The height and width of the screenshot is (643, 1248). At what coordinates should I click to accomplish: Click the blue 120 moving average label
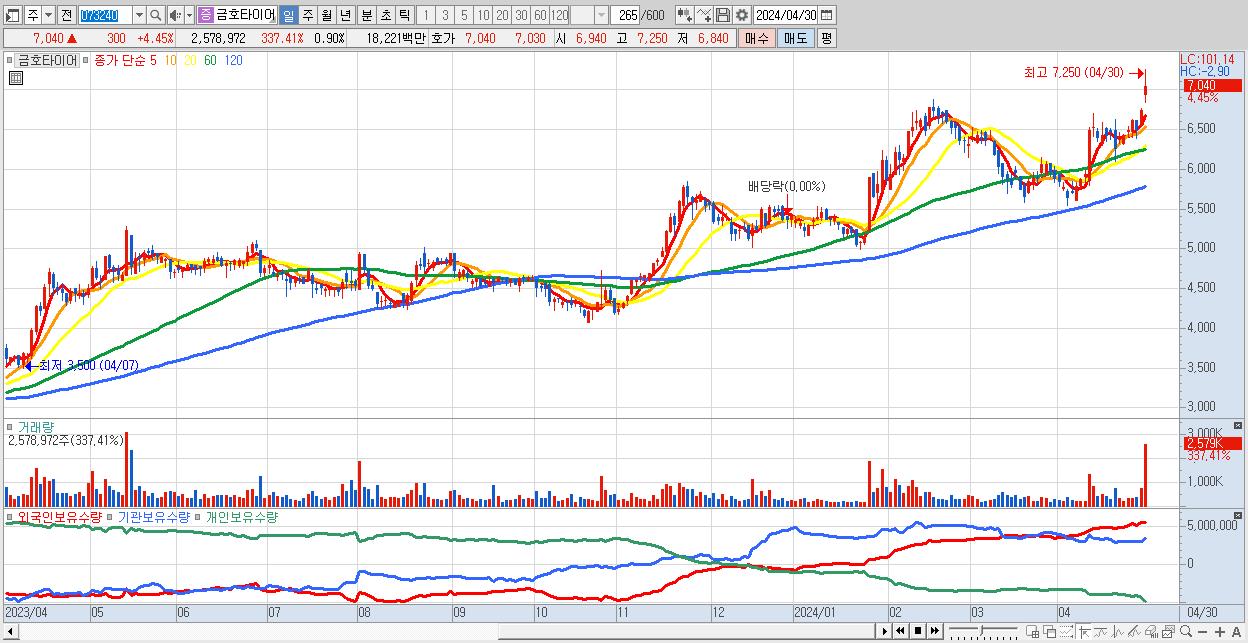233,60
